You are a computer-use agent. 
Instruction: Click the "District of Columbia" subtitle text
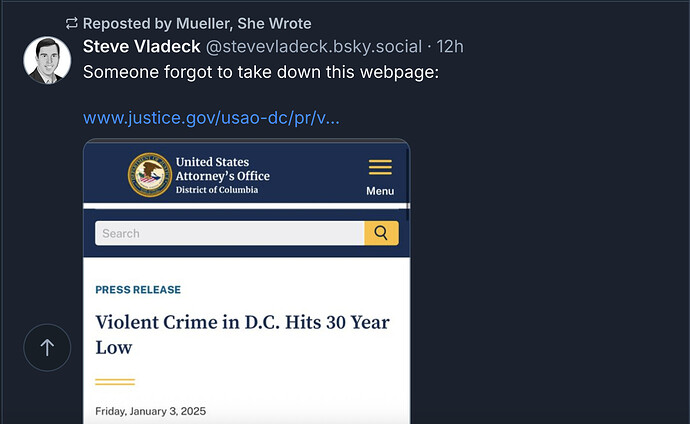pos(216,190)
